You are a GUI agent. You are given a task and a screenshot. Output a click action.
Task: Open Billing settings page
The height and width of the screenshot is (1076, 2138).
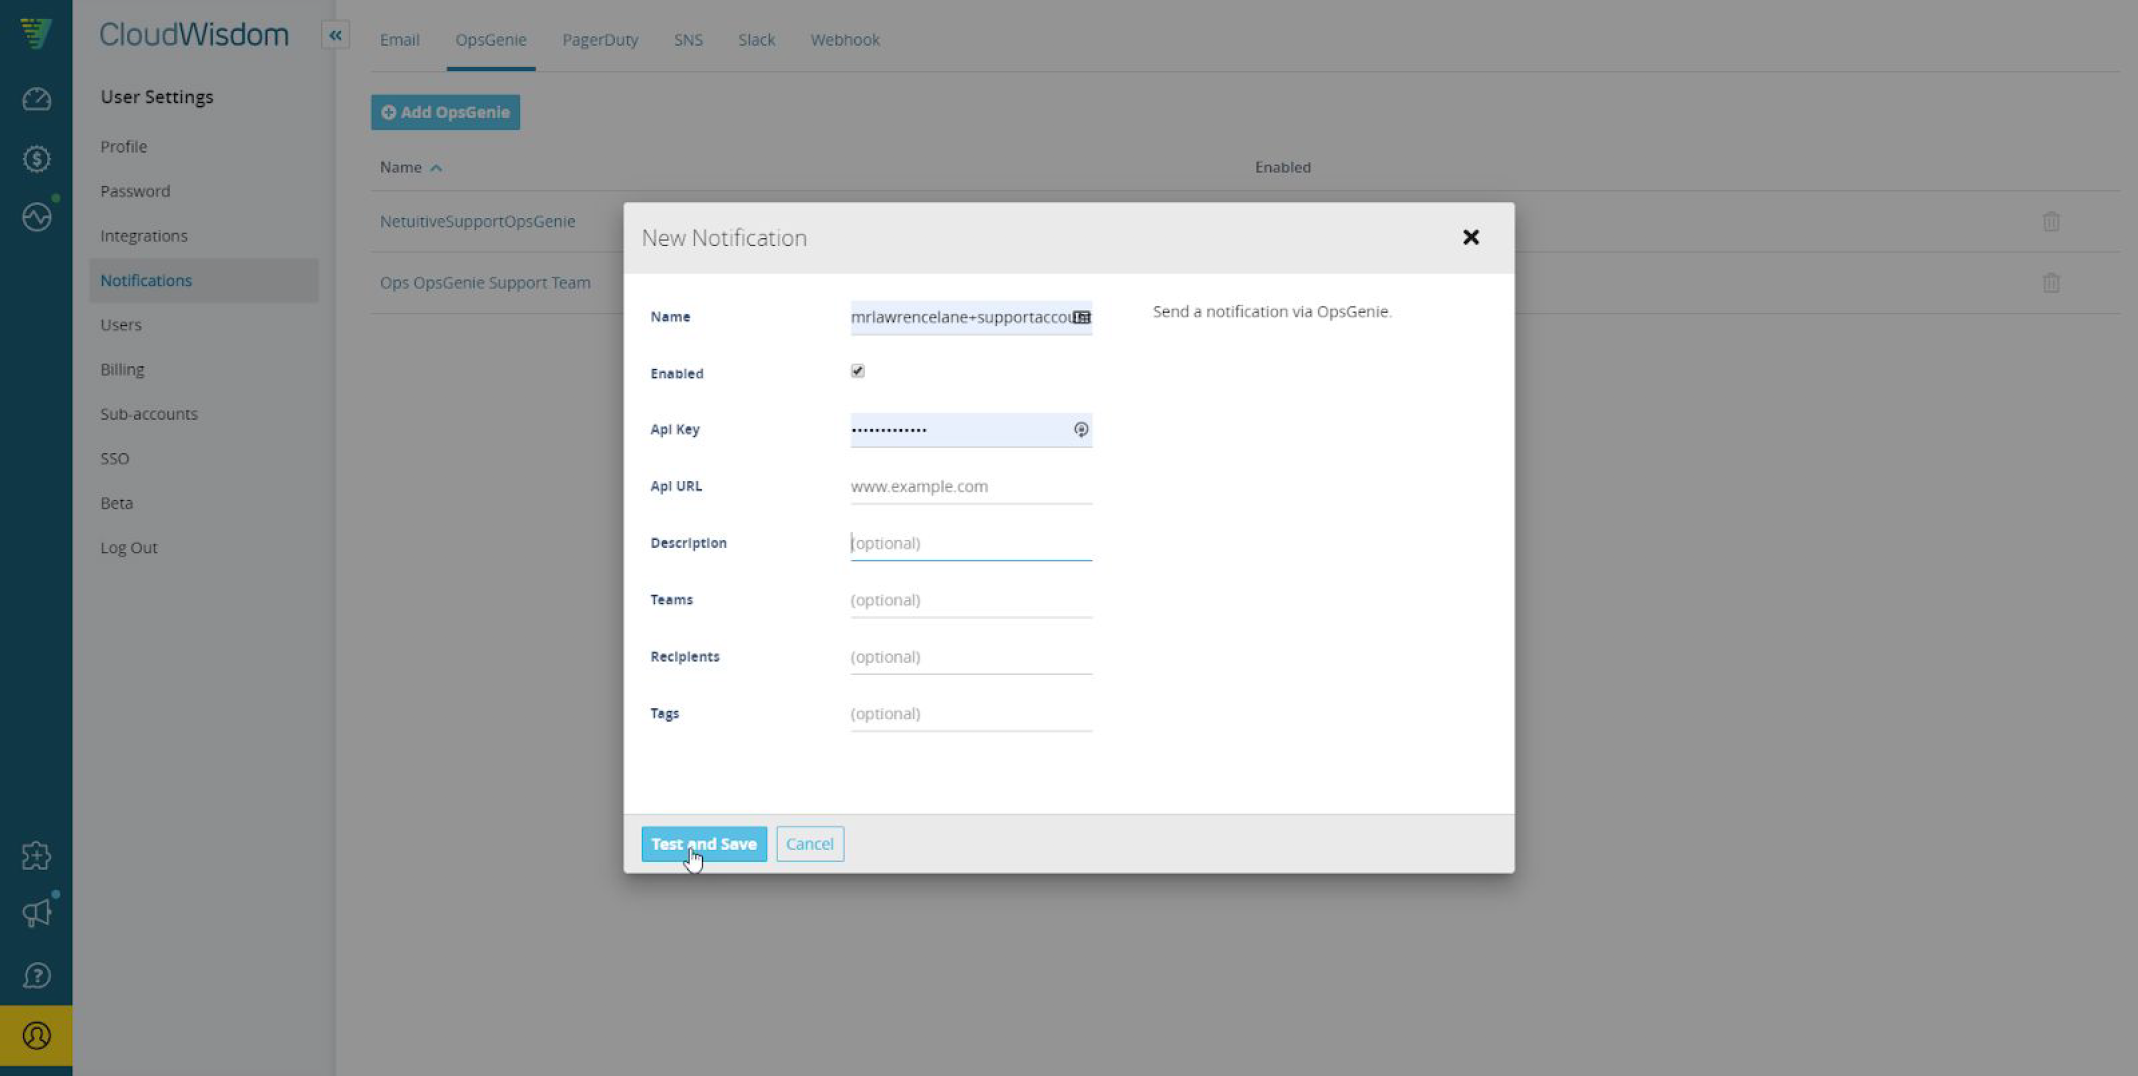122,370
